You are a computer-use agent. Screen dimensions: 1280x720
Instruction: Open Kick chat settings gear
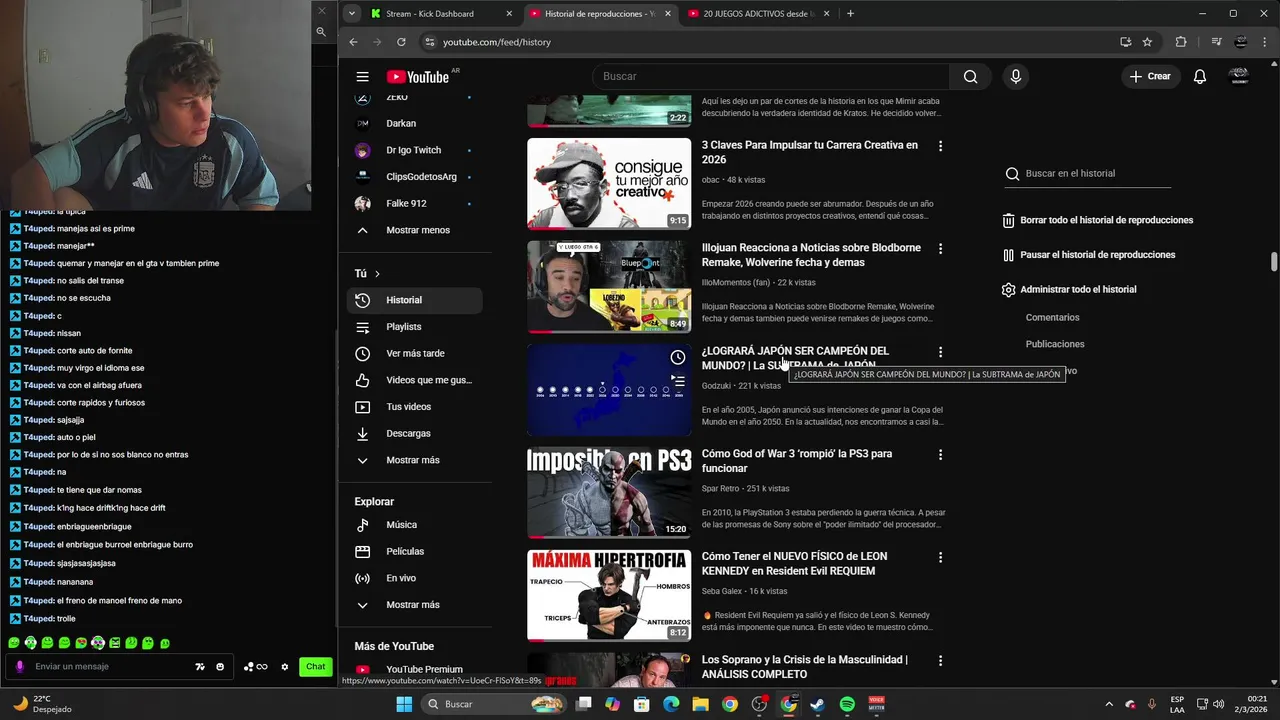[285, 667]
